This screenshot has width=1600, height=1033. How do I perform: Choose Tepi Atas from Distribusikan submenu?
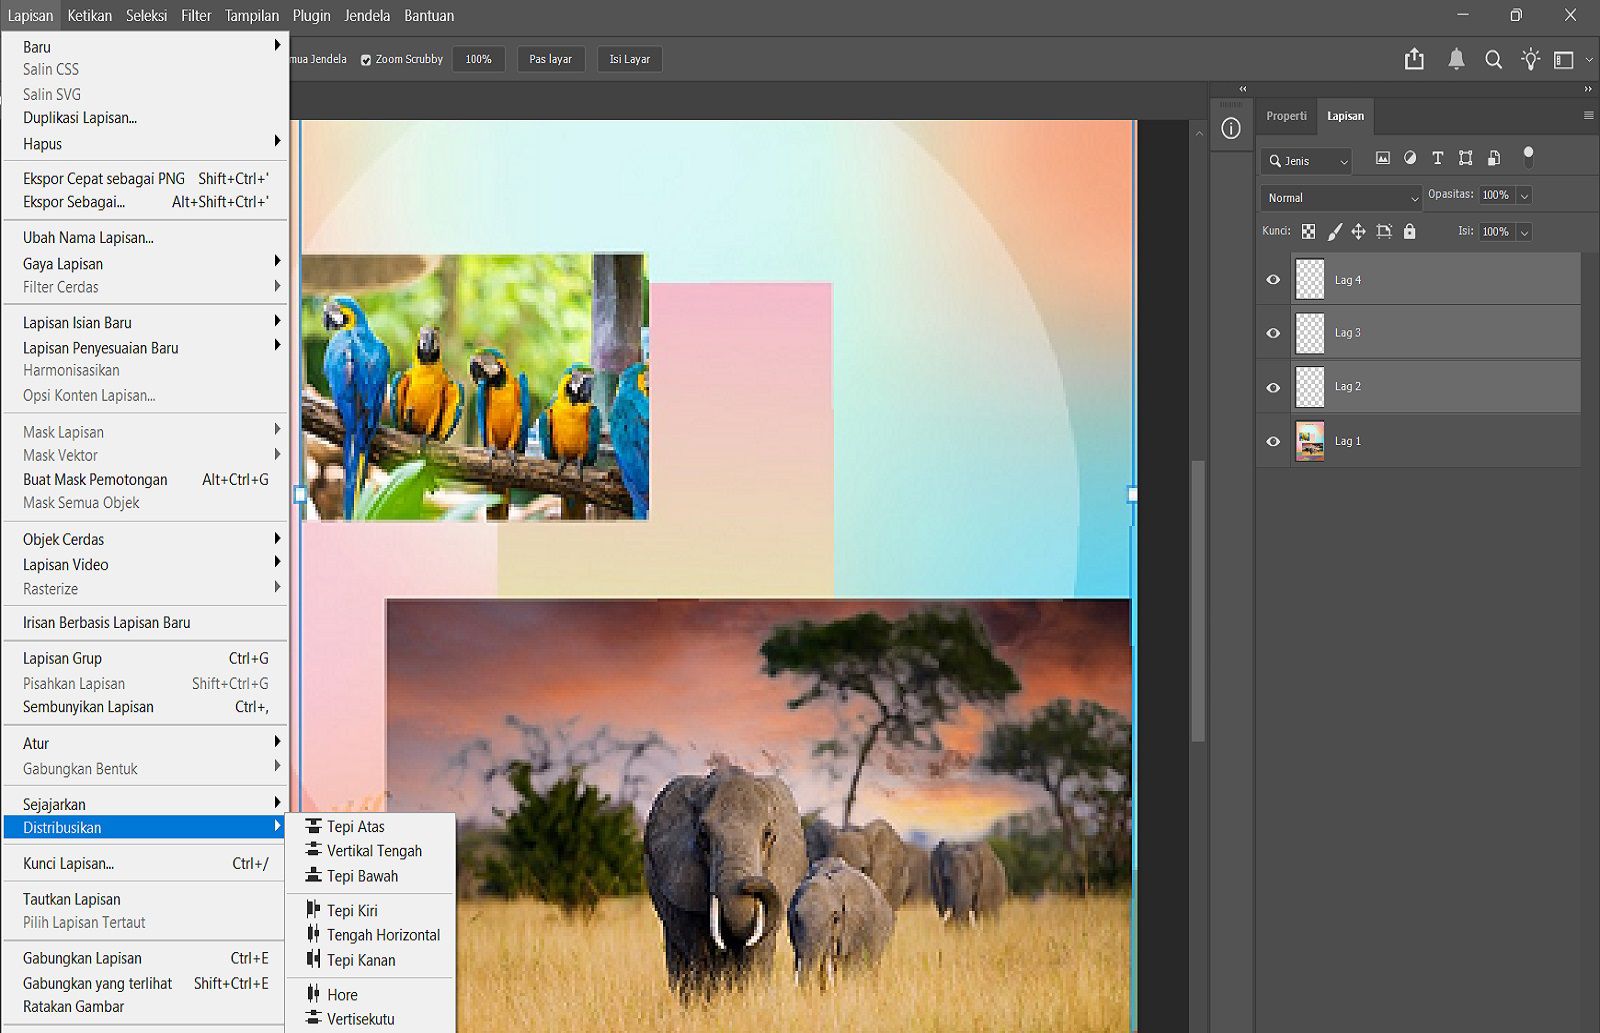[x=355, y=827]
